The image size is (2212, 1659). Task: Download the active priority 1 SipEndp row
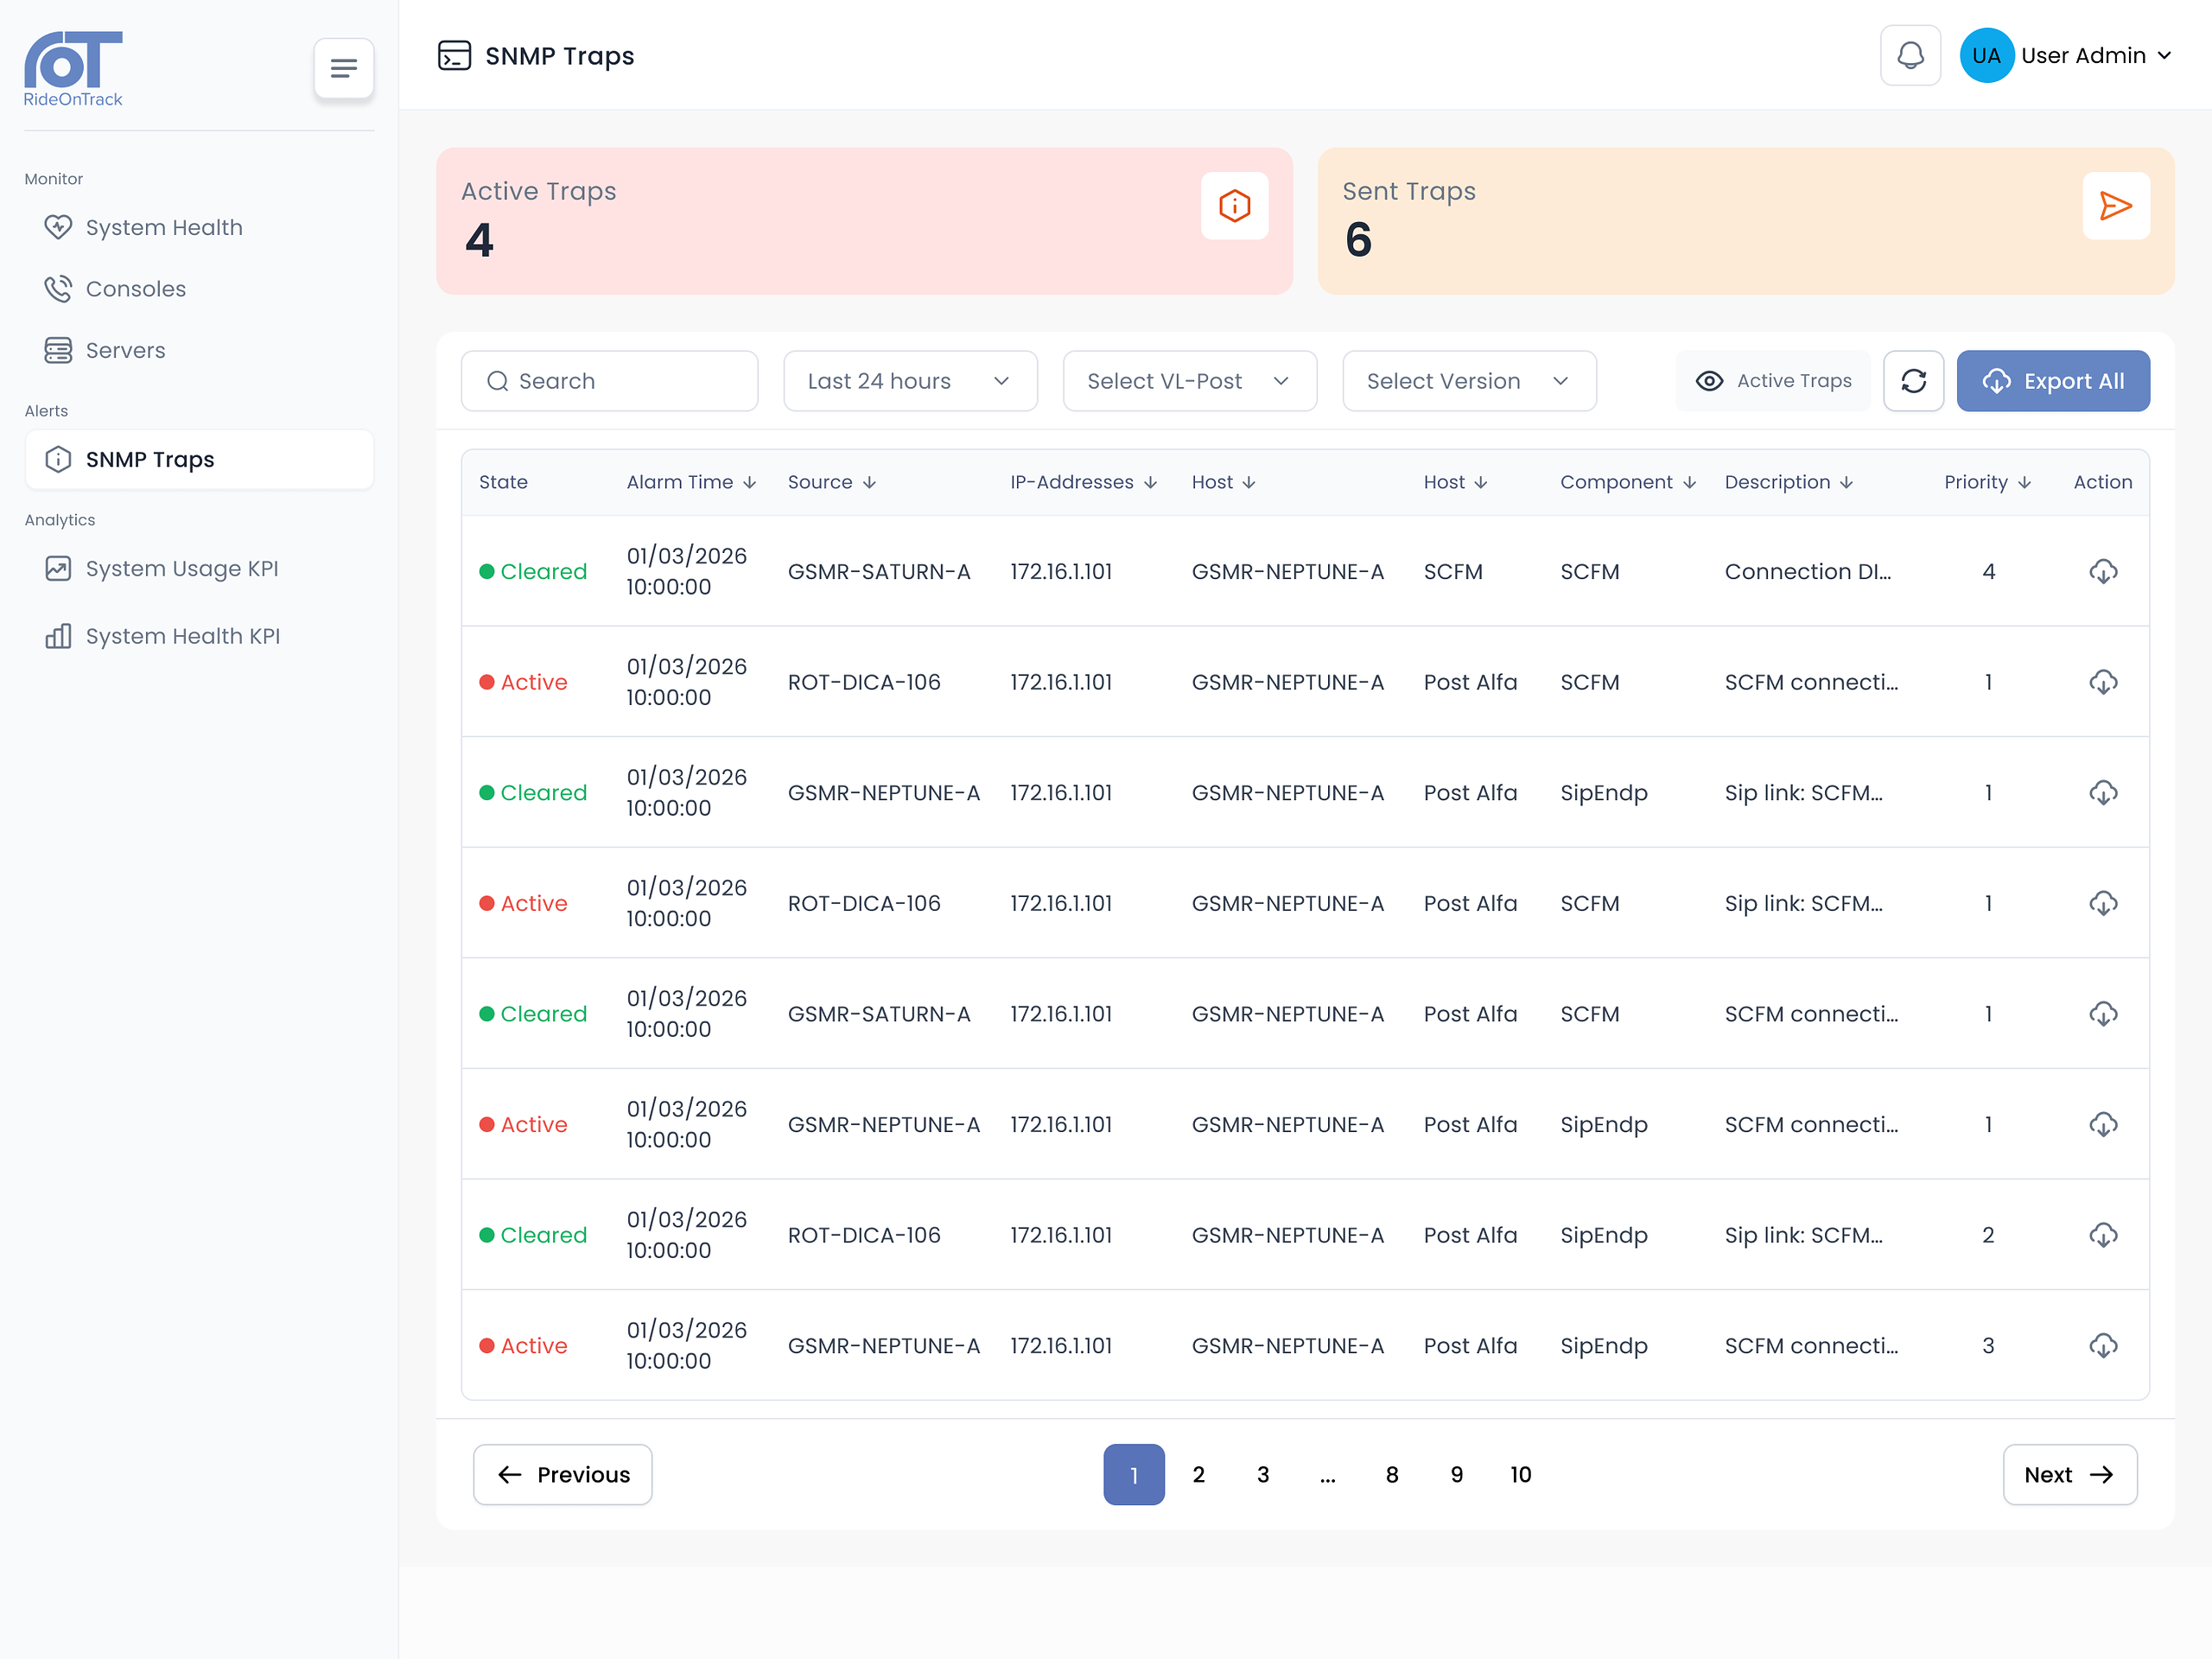2103,1125
